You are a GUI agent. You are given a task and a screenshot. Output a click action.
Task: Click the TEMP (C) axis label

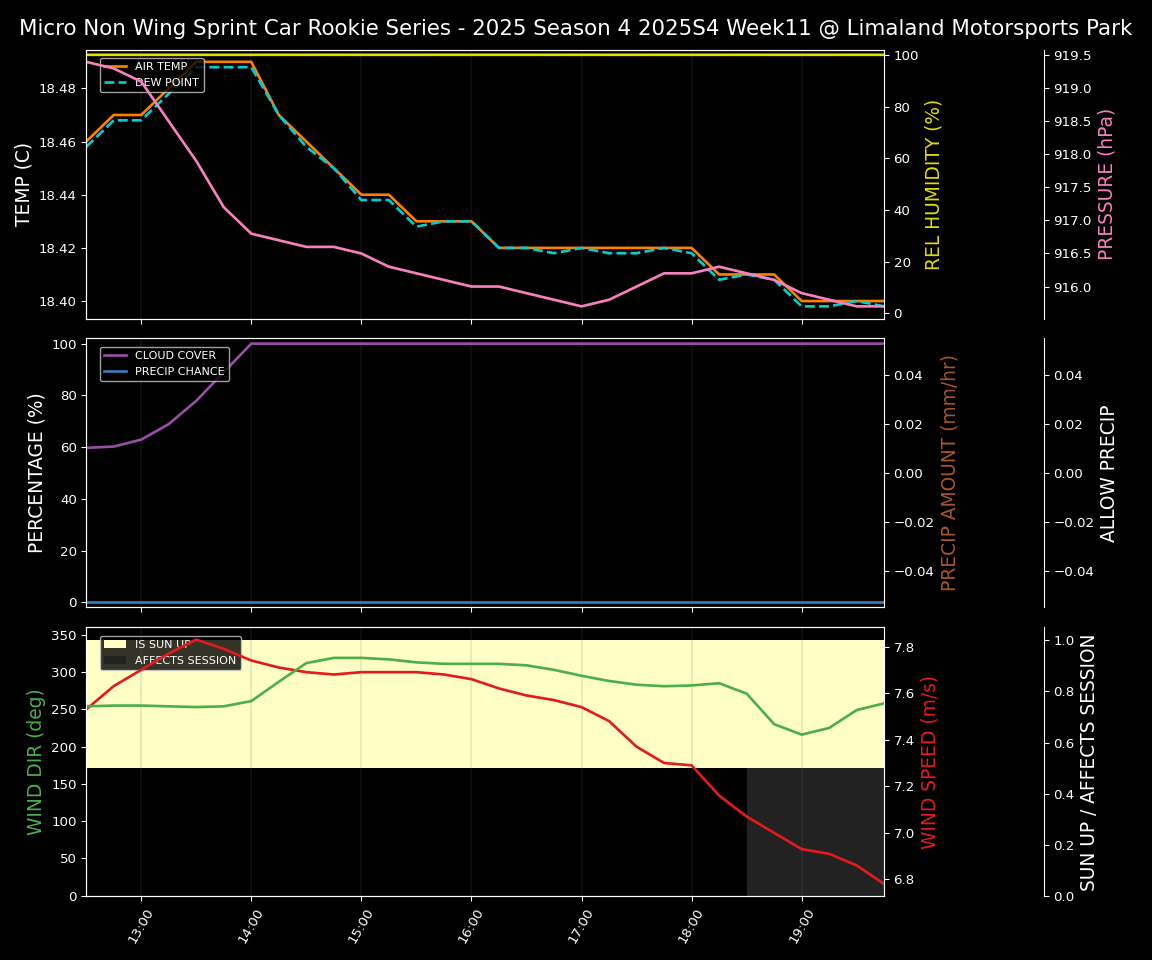tap(24, 185)
